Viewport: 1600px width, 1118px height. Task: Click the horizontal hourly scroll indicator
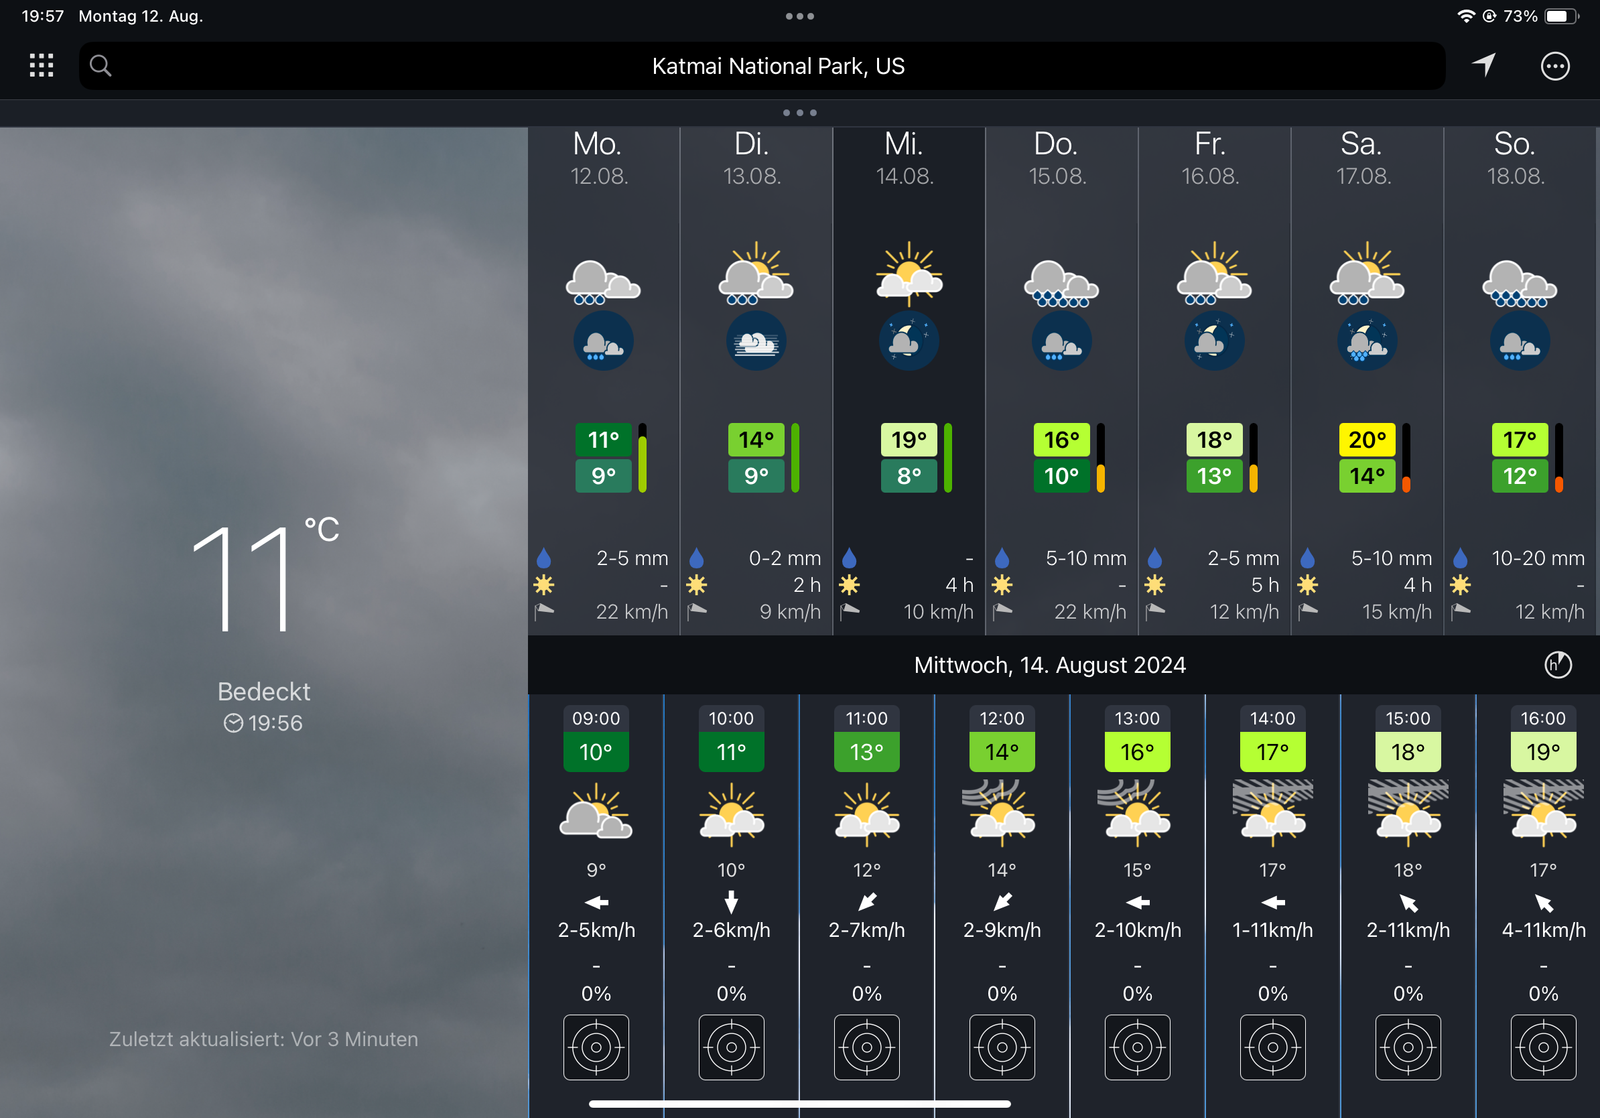800,1104
